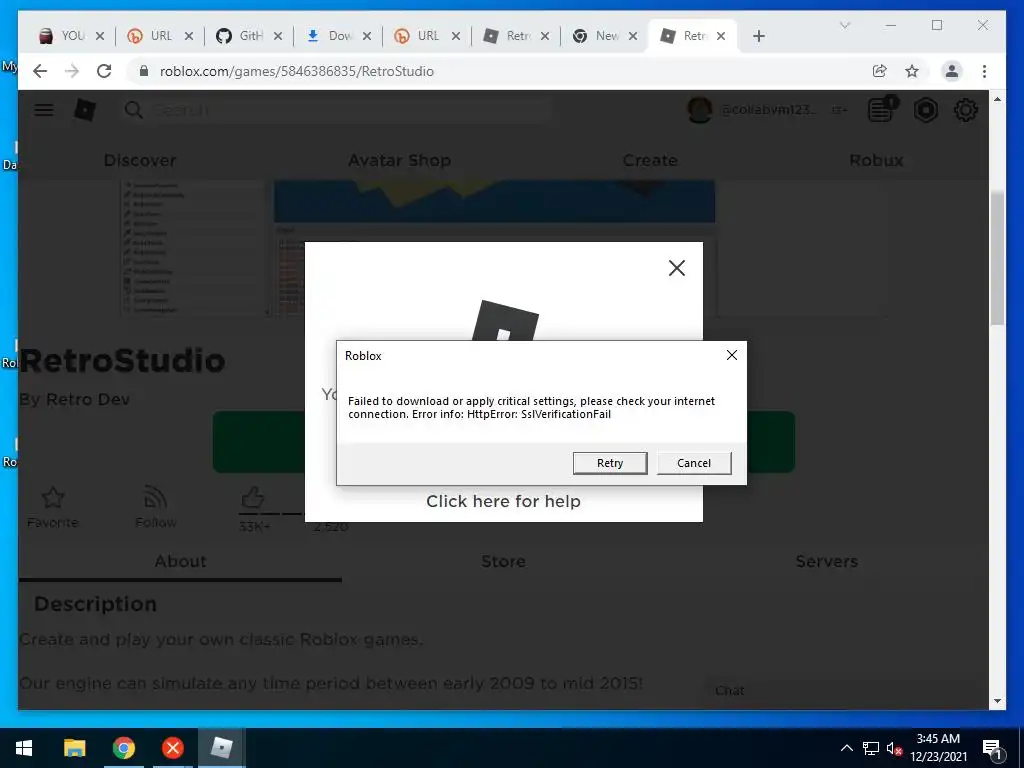The width and height of the screenshot is (1024, 768).
Task: Switch to the Store tab
Action: pyautogui.click(x=504, y=562)
